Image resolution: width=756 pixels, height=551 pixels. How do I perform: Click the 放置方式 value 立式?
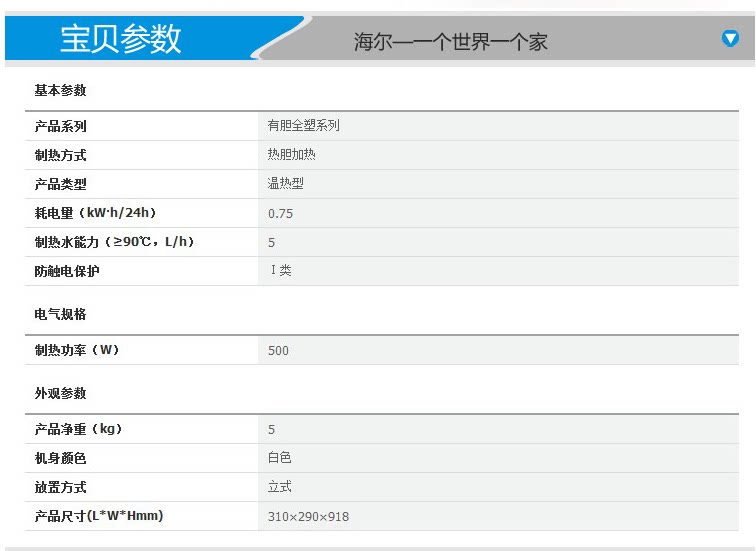point(280,487)
